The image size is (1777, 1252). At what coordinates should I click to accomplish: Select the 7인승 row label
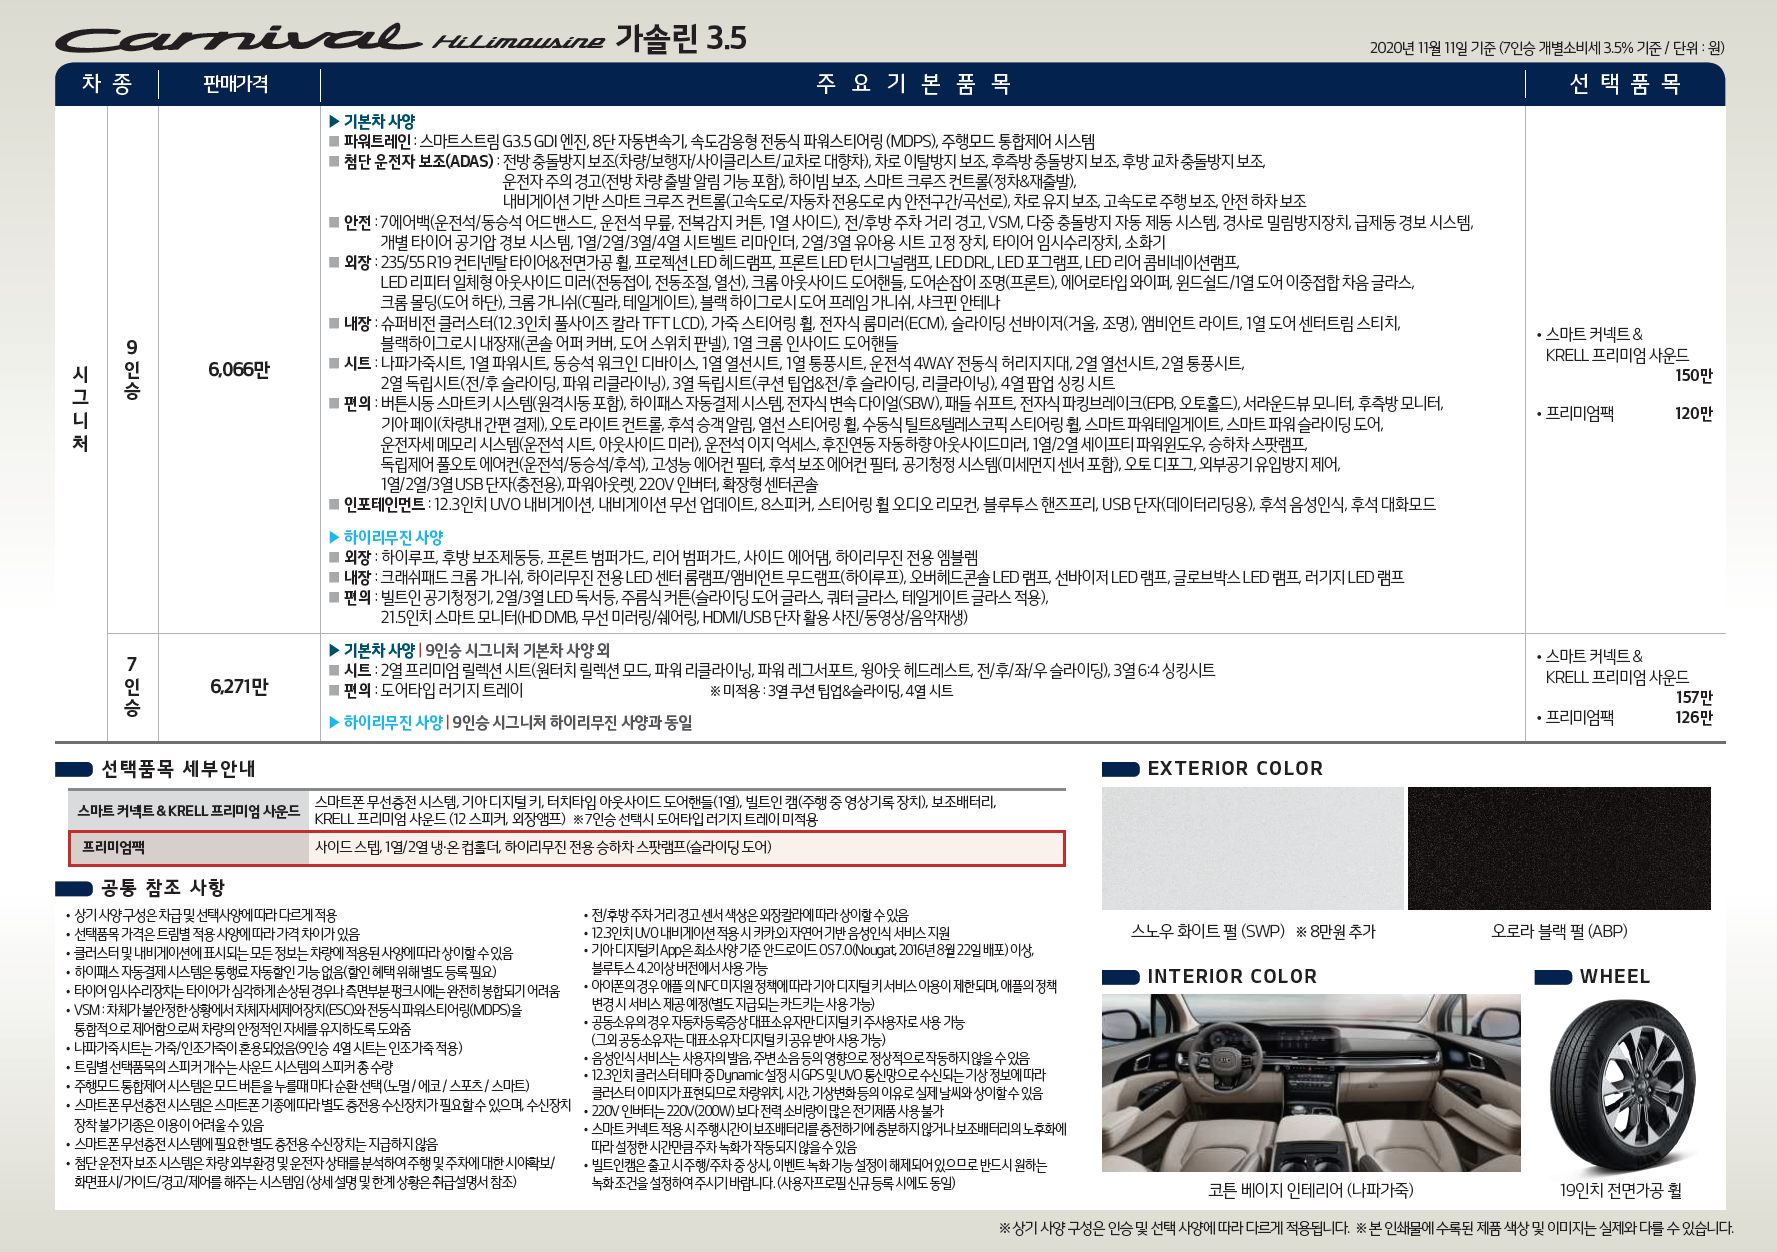(132, 686)
